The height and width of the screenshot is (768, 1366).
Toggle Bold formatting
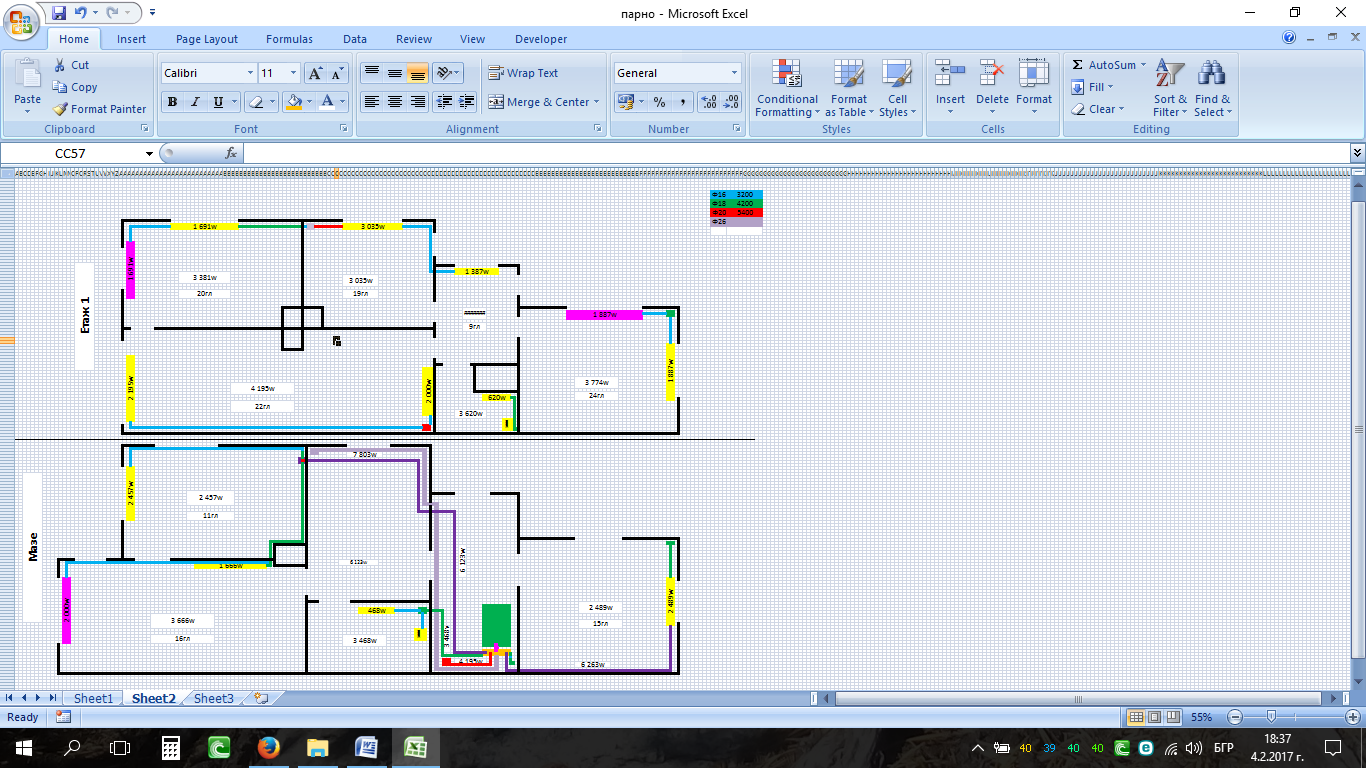click(x=172, y=102)
